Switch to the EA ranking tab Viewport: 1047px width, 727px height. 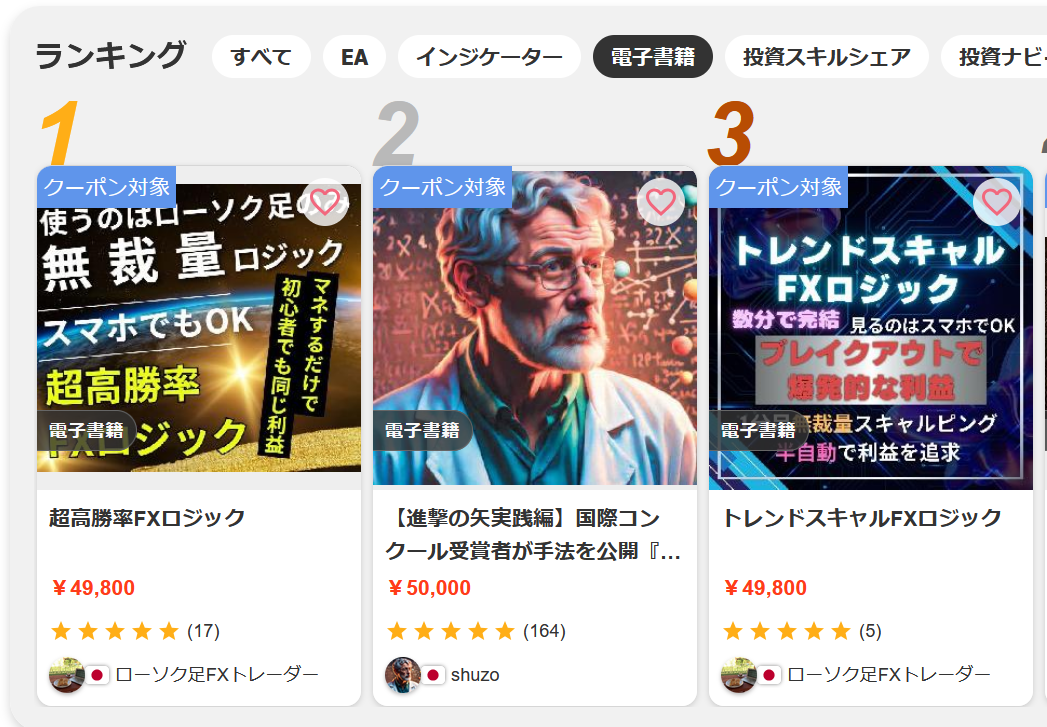355,57
